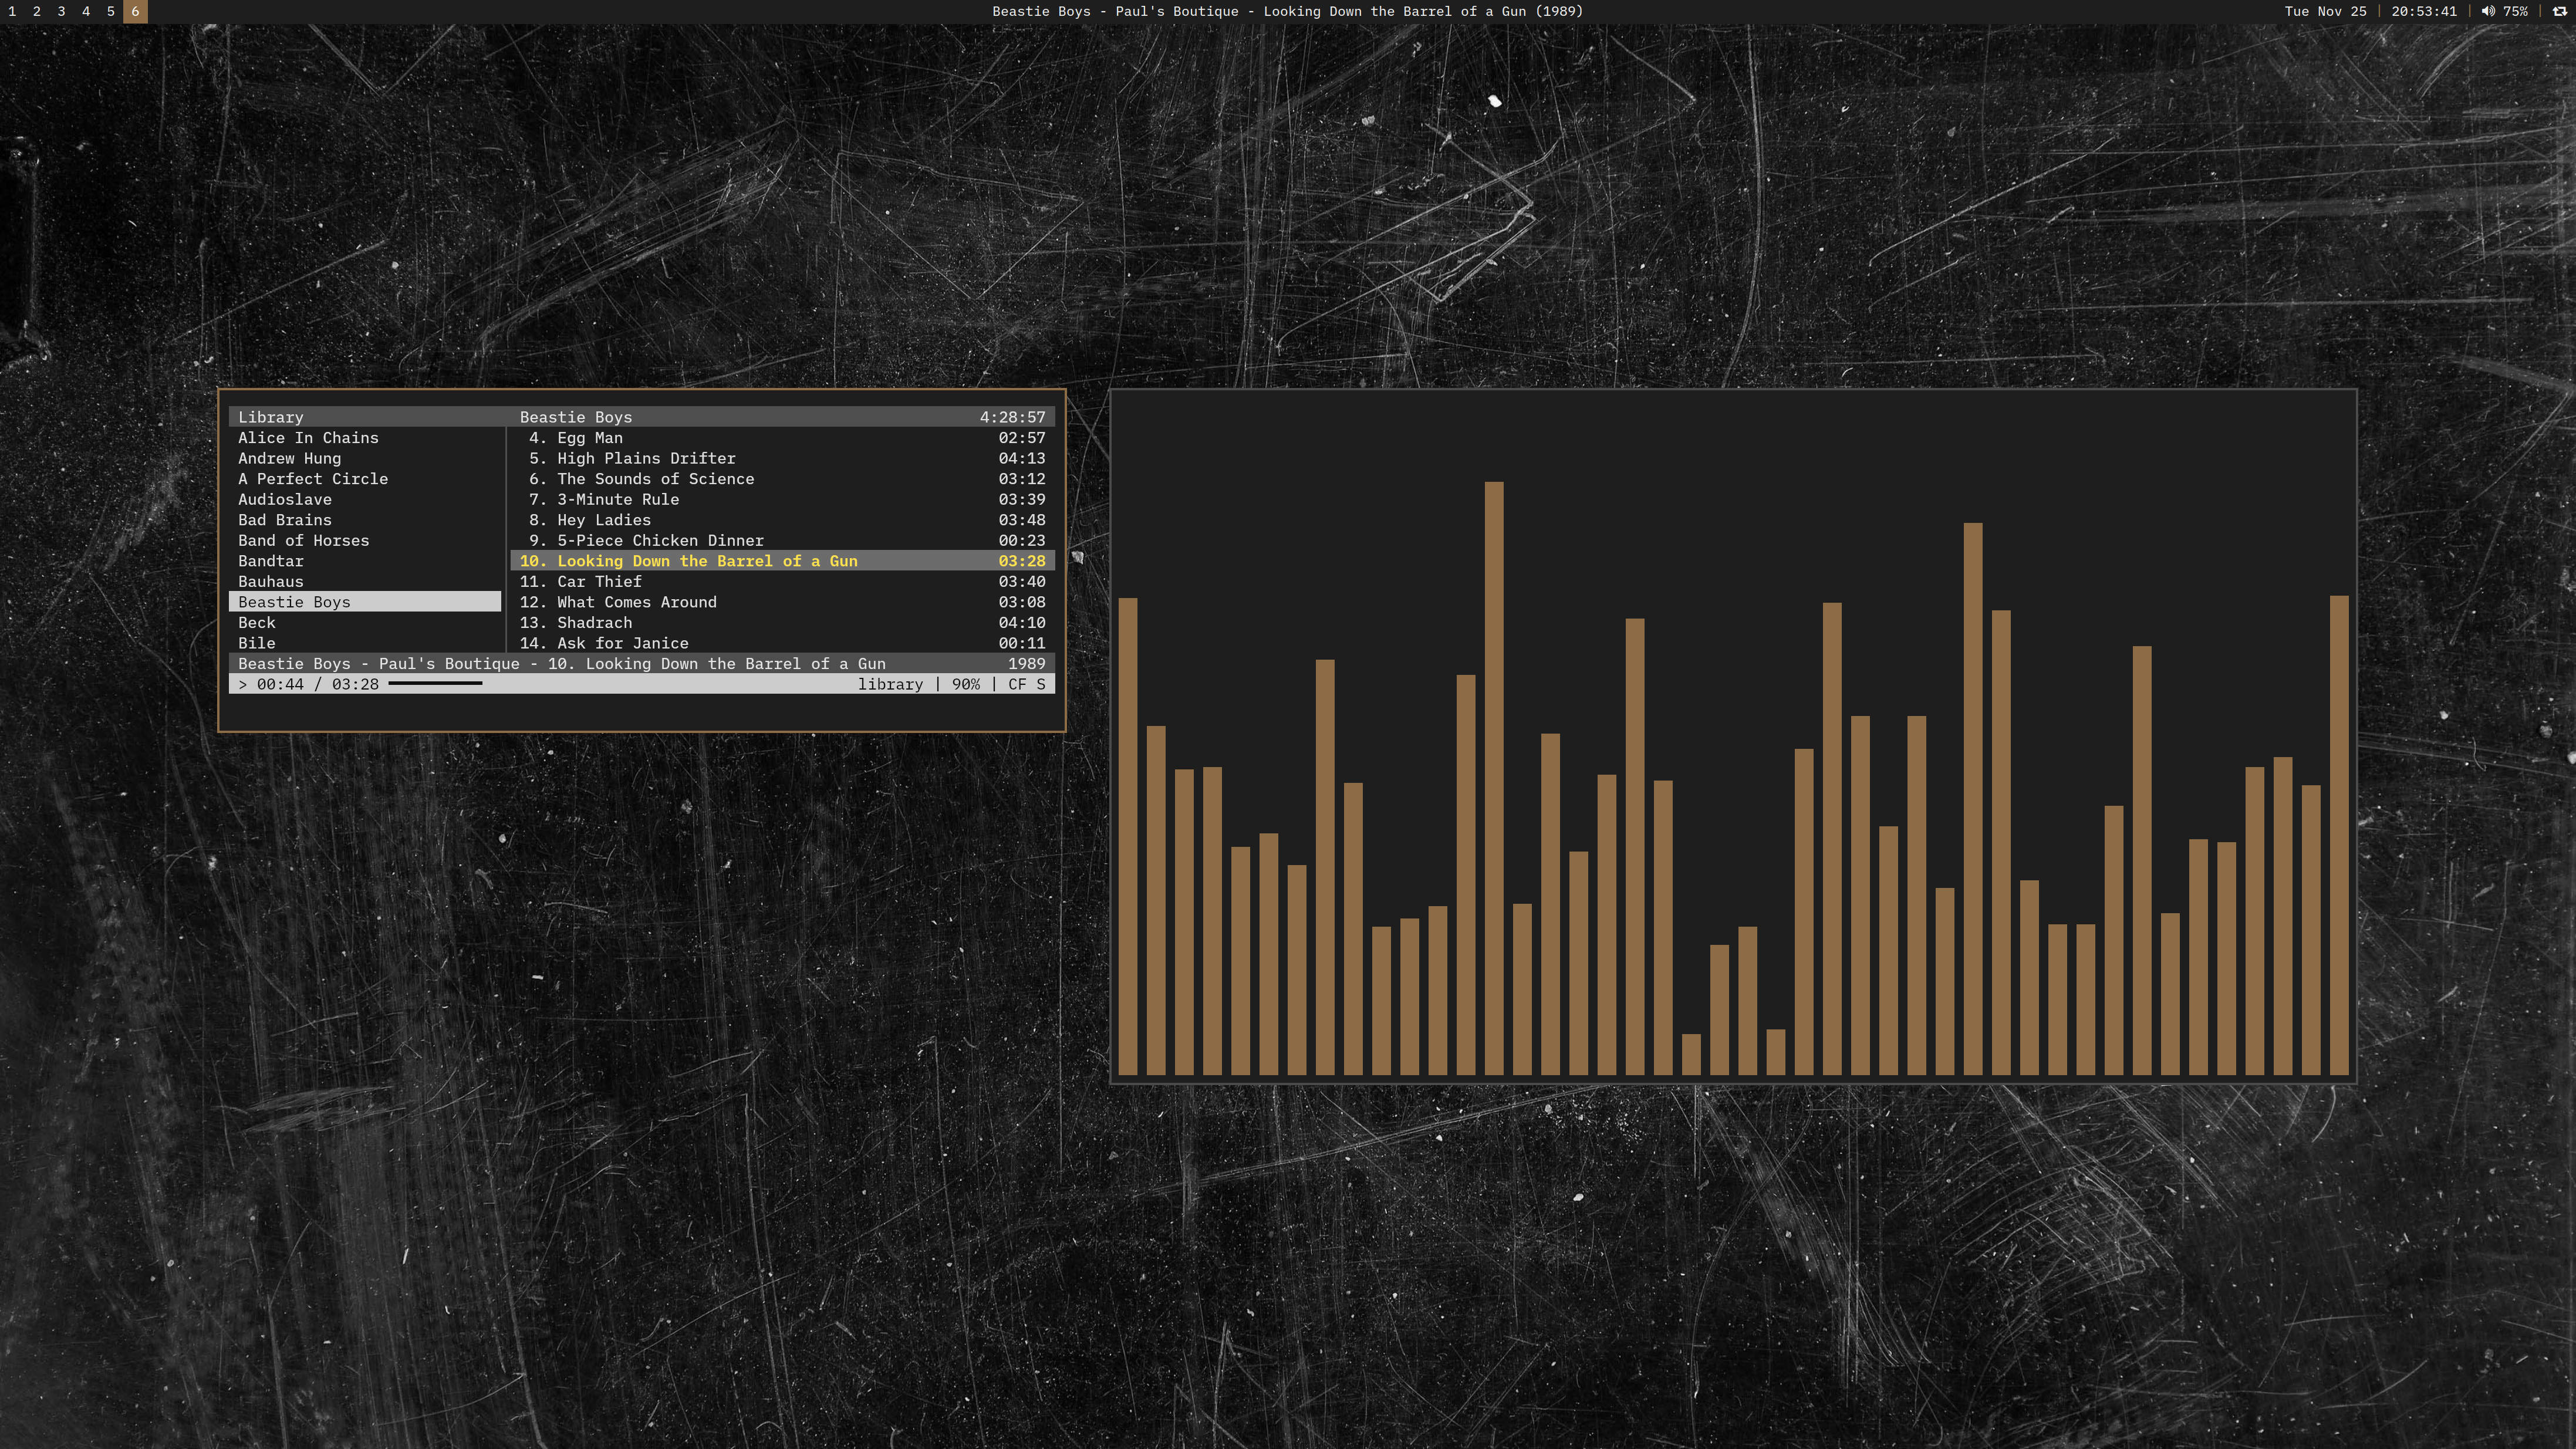Click the now playing title in top bar
Viewport: 2576px width, 1449px height.
pyautogui.click(x=1287, y=12)
